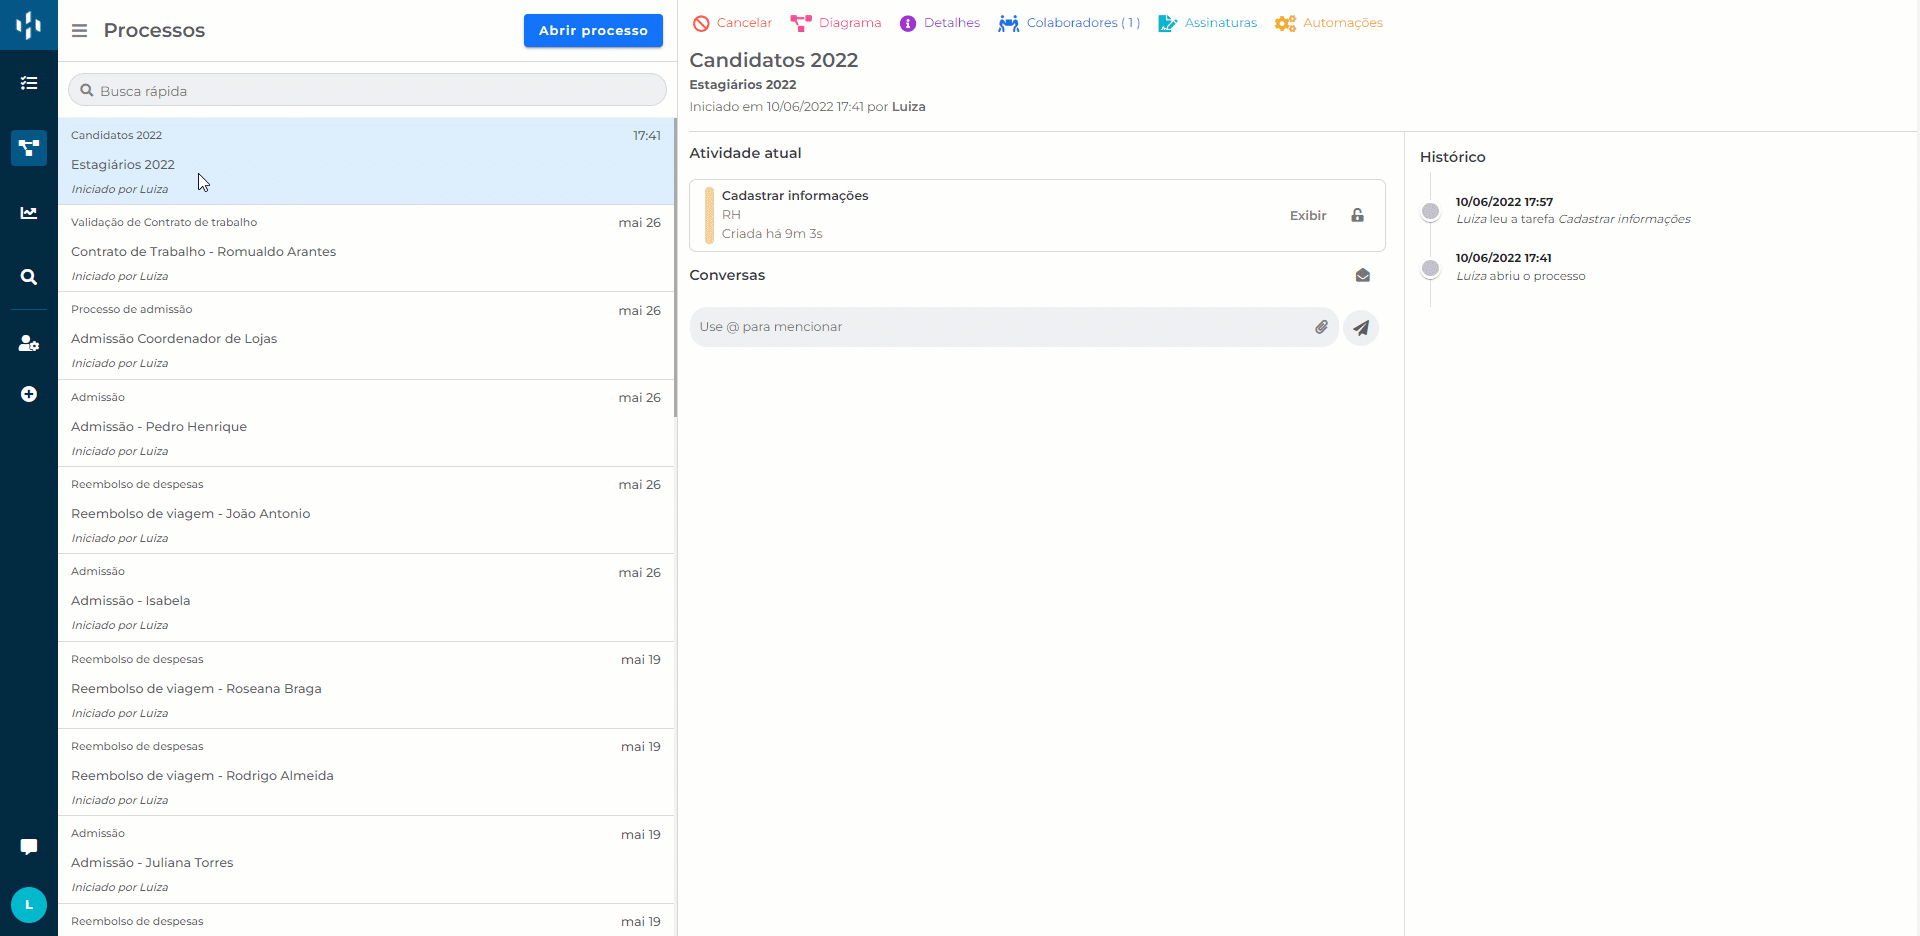
Task: Open the Assinaturas section
Action: tap(1208, 23)
